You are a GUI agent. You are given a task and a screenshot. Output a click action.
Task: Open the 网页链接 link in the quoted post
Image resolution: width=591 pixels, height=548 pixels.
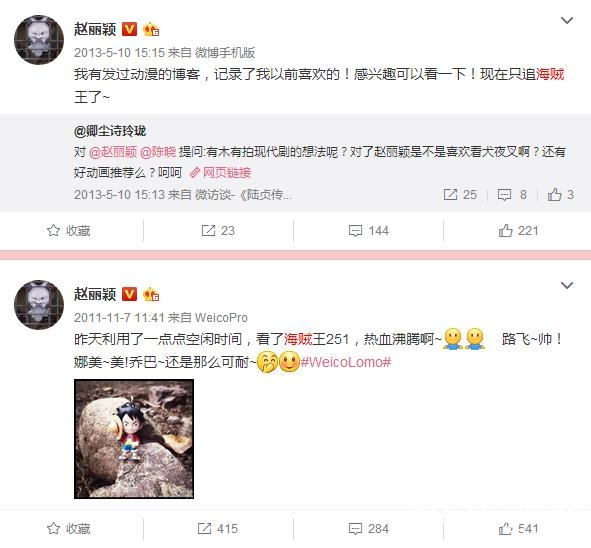point(220,173)
